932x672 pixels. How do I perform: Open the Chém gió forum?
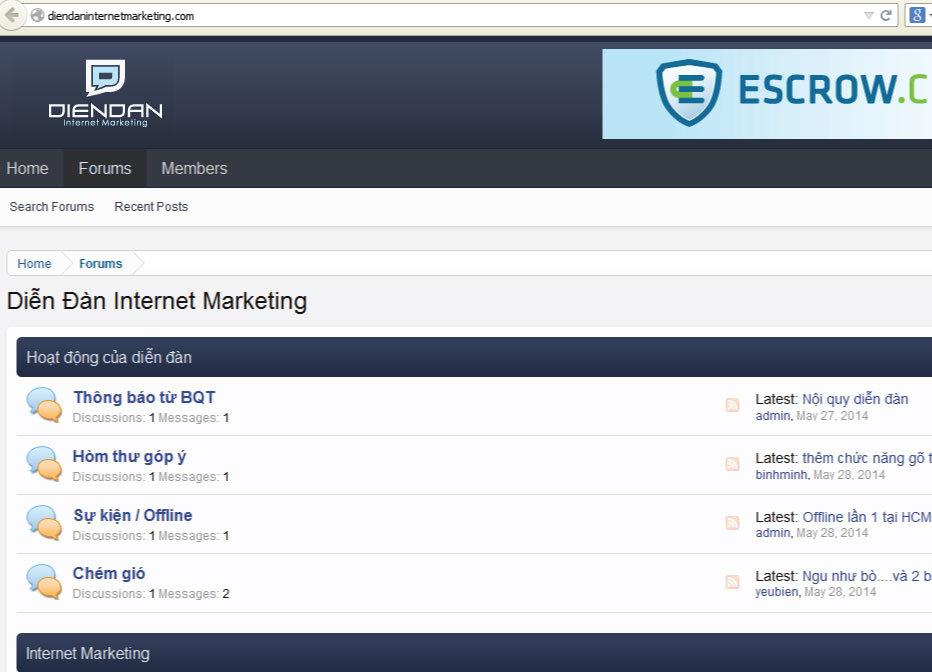[x=109, y=573]
